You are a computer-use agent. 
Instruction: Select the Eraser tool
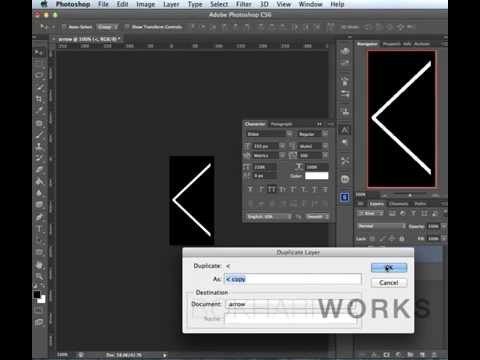pyautogui.click(x=39, y=170)
